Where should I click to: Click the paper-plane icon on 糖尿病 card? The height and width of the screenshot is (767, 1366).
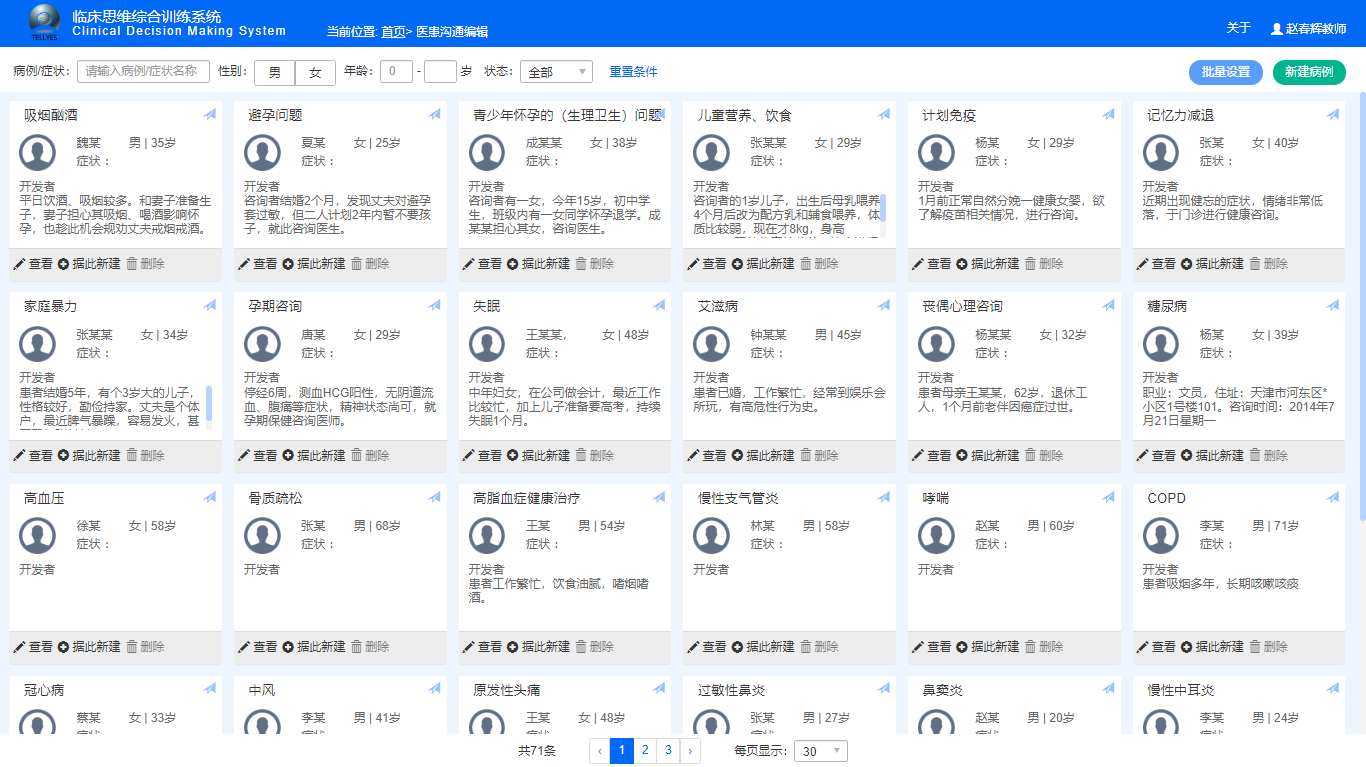tap(1333, 306)
